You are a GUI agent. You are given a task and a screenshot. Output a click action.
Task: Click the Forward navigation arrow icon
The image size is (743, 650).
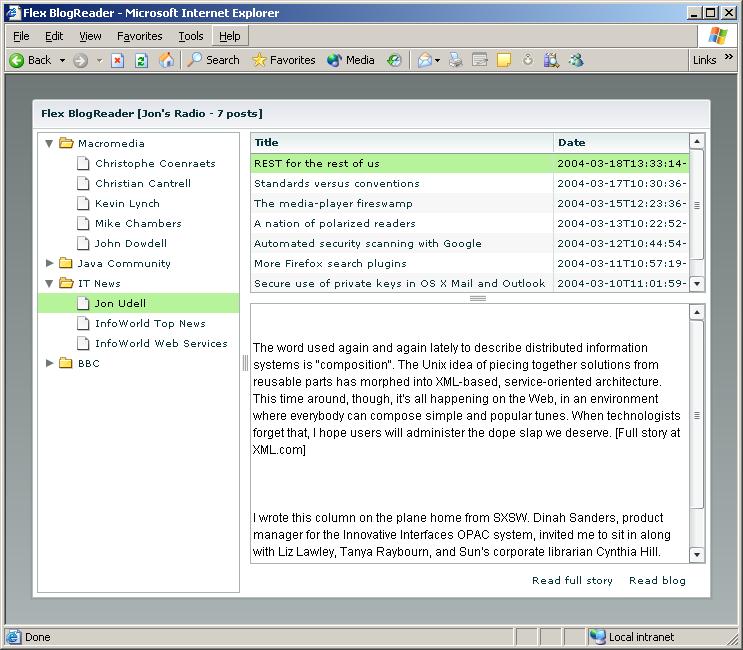81,60
